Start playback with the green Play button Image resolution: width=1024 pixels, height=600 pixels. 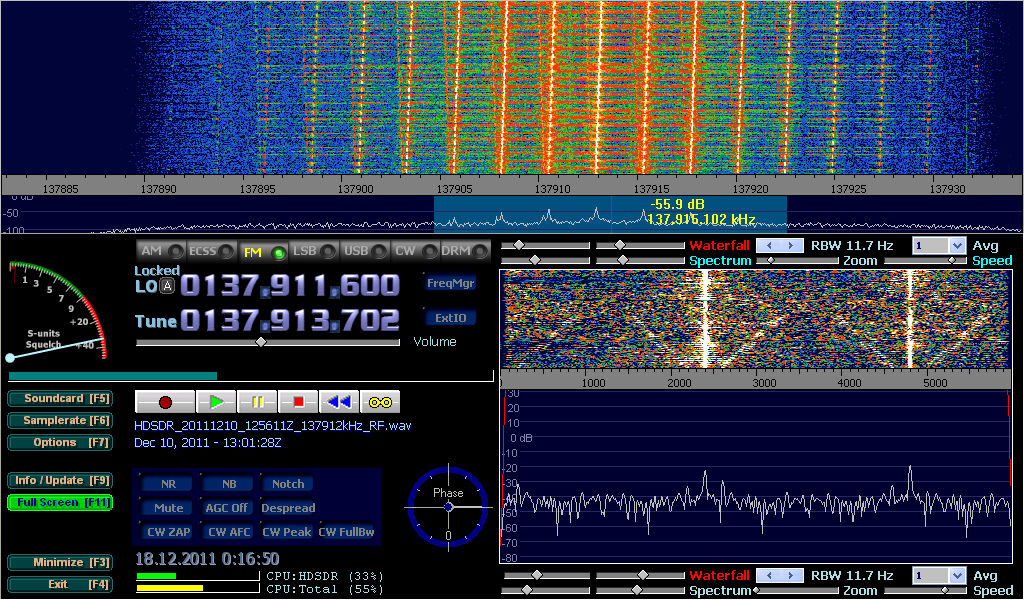[216, 402]
